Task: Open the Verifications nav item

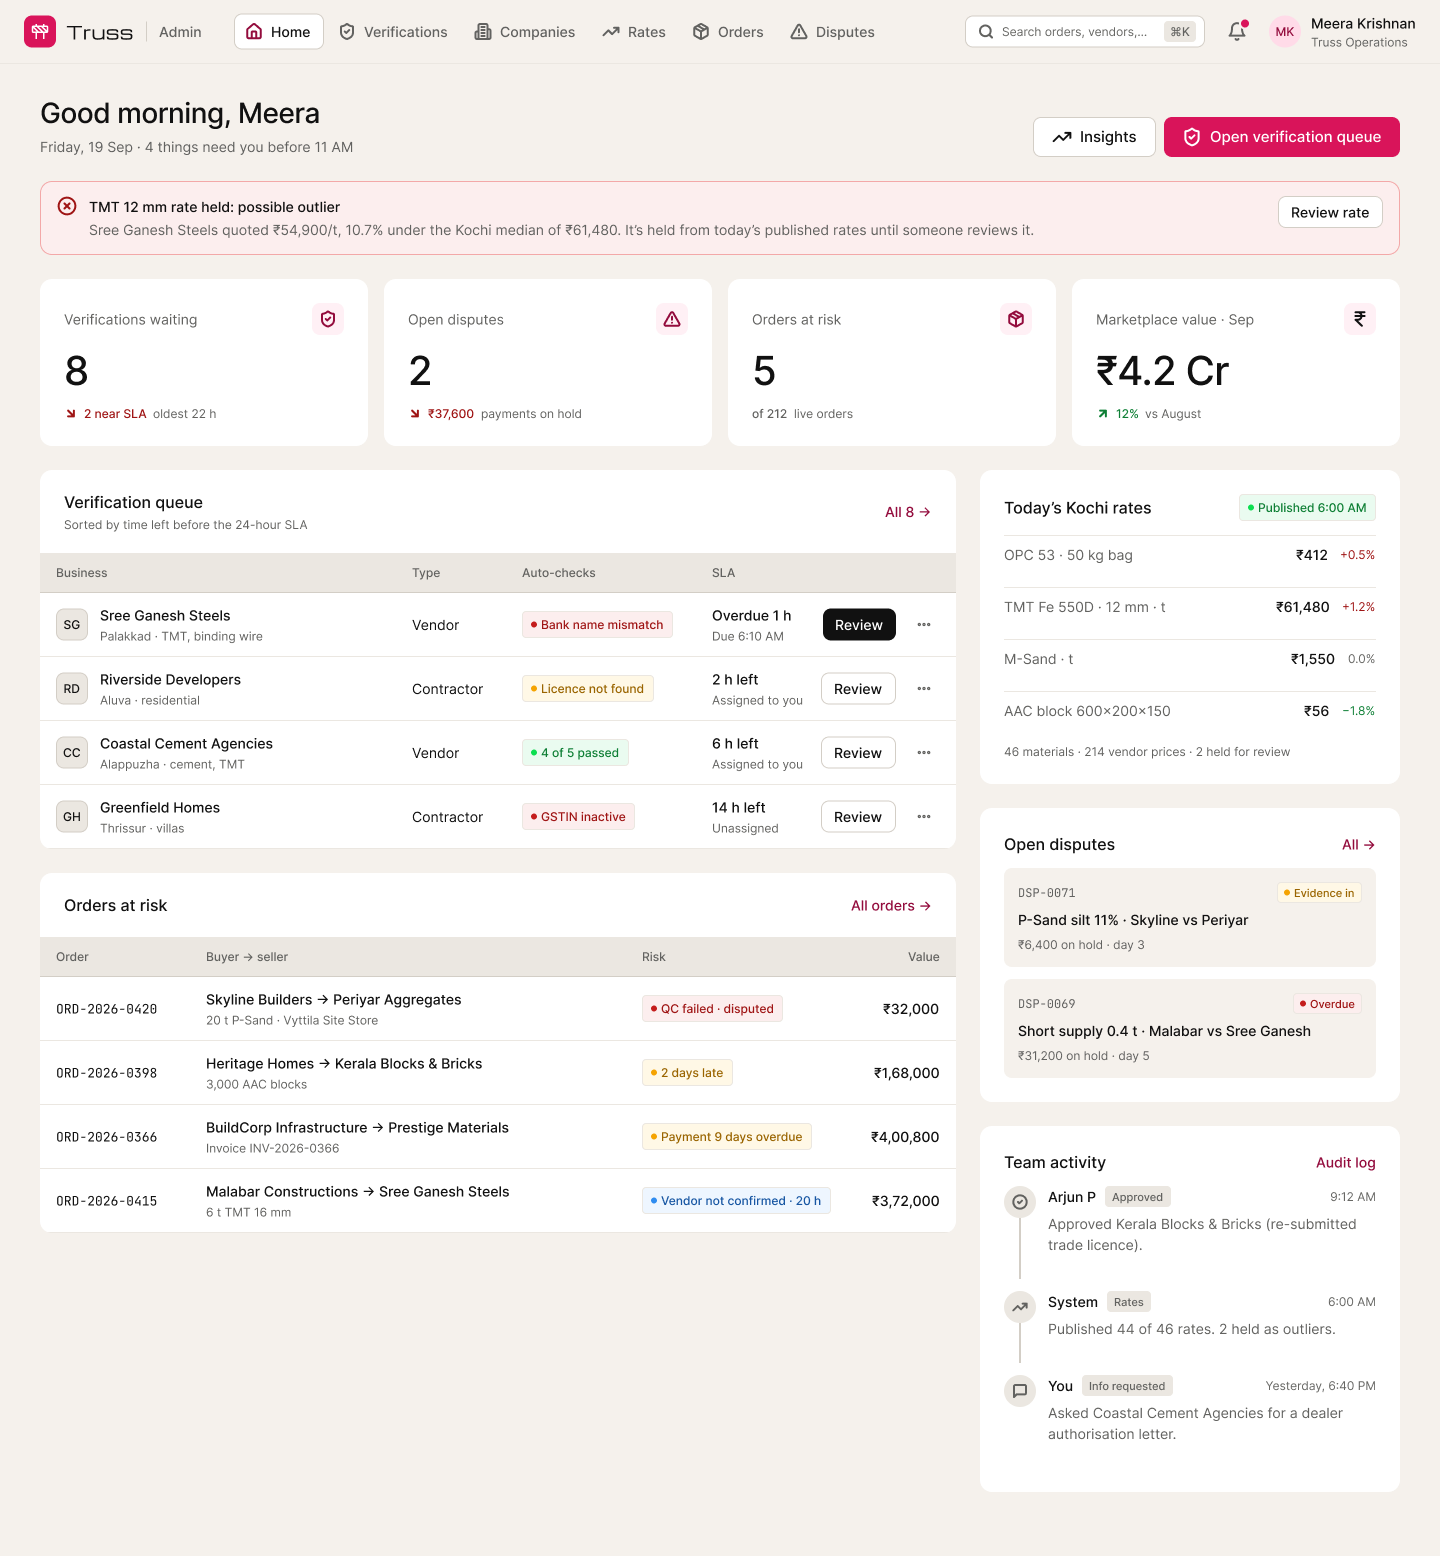Action: pyautogui.click(x=393, y=32)
